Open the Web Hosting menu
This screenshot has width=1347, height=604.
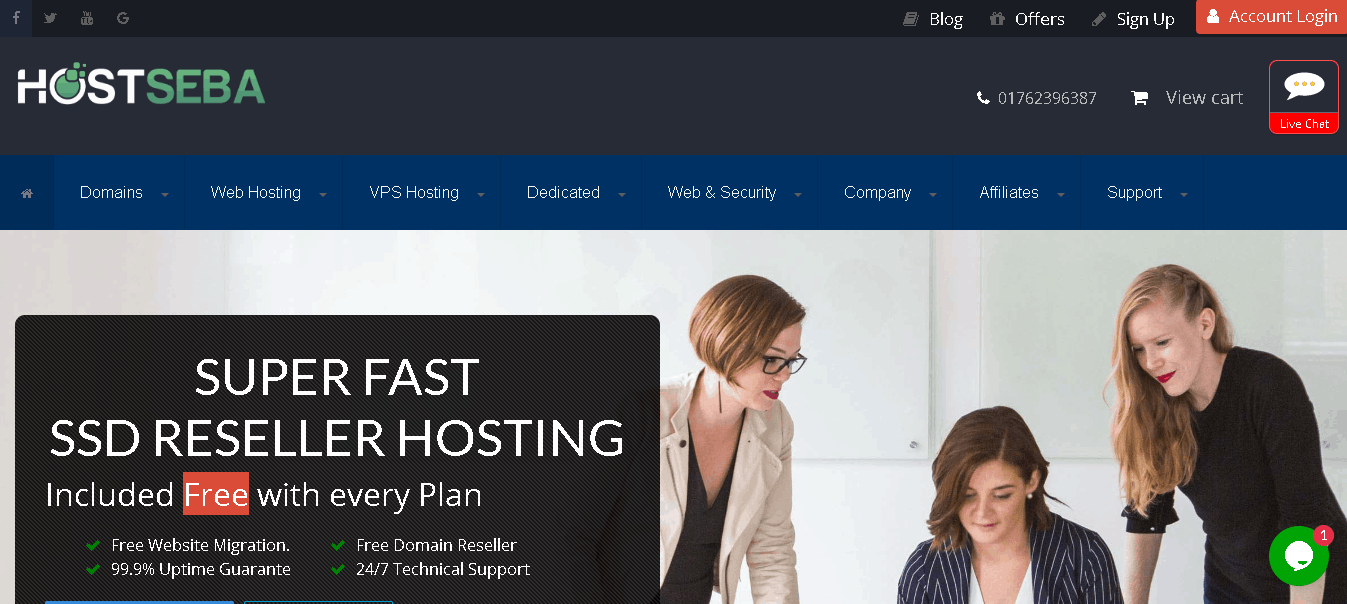pyautogui.click(x=255, y=193)
